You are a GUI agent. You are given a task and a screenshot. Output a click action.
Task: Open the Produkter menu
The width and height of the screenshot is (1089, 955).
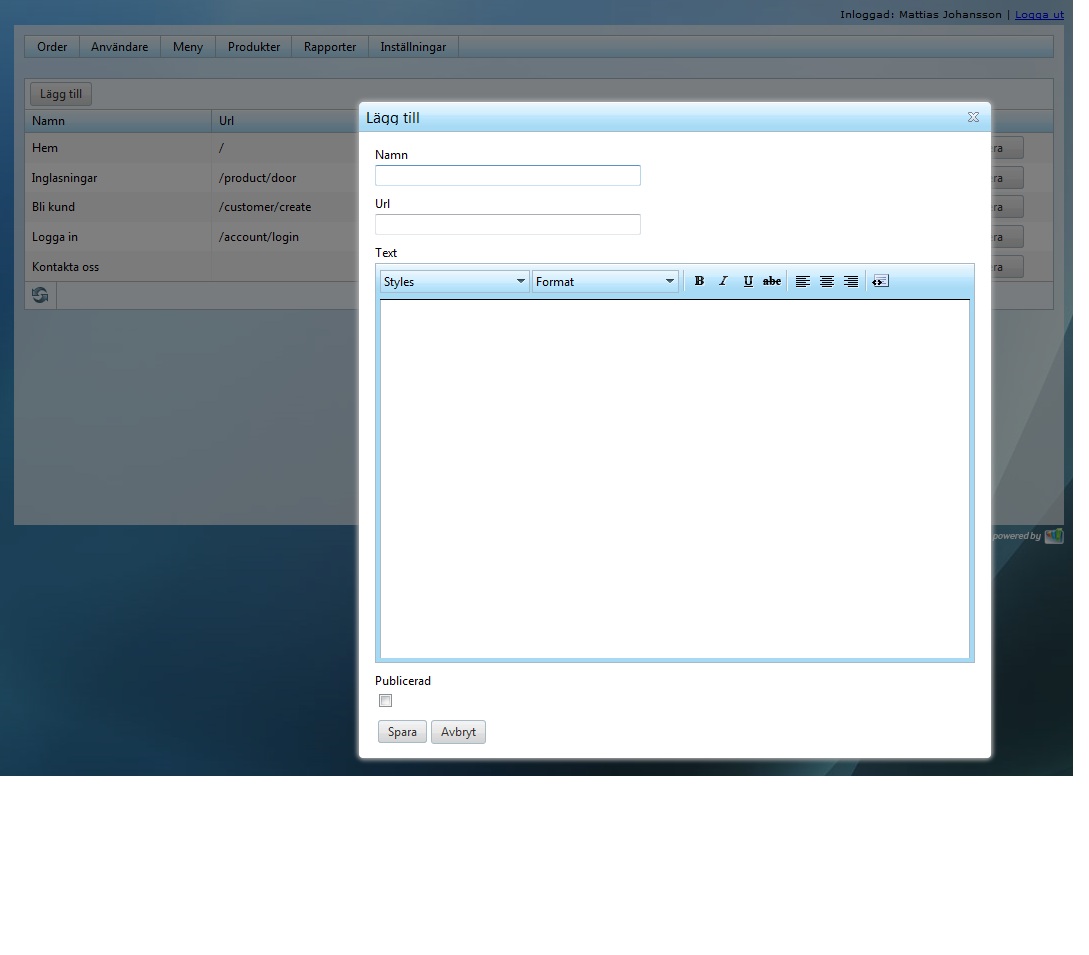tap(253, 47)
